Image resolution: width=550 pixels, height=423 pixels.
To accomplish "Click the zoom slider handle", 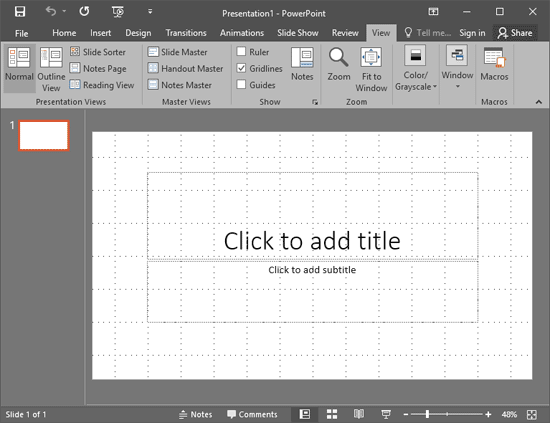I will 427,415.
